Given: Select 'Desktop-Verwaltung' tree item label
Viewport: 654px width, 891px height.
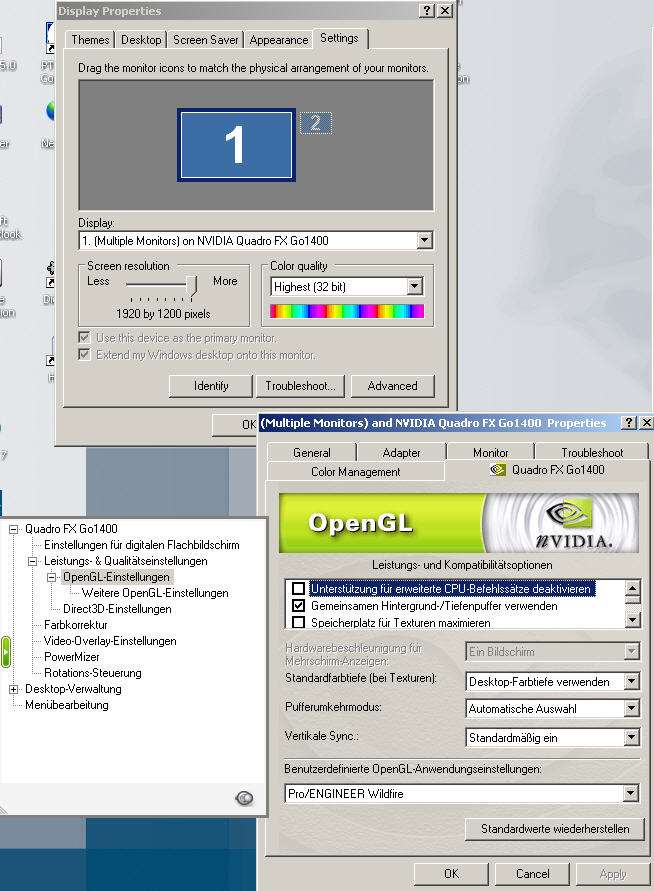Looking at the screenshot, I should [x=73, y=689].
